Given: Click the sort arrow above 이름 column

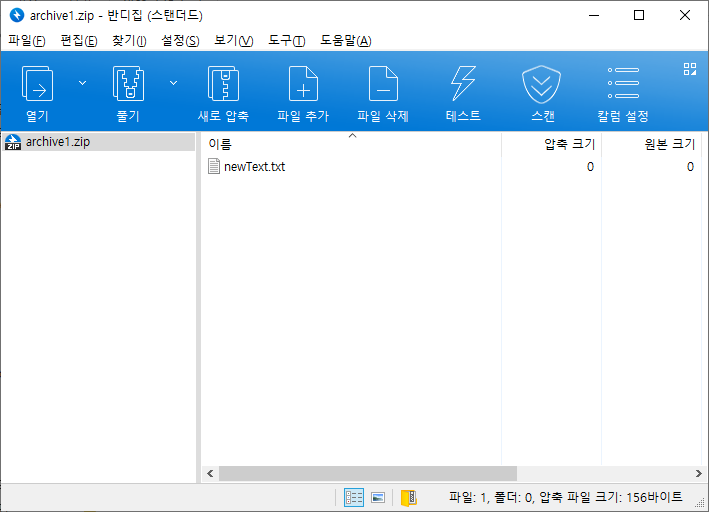Looking at the screenshot, I should (353, 136).
